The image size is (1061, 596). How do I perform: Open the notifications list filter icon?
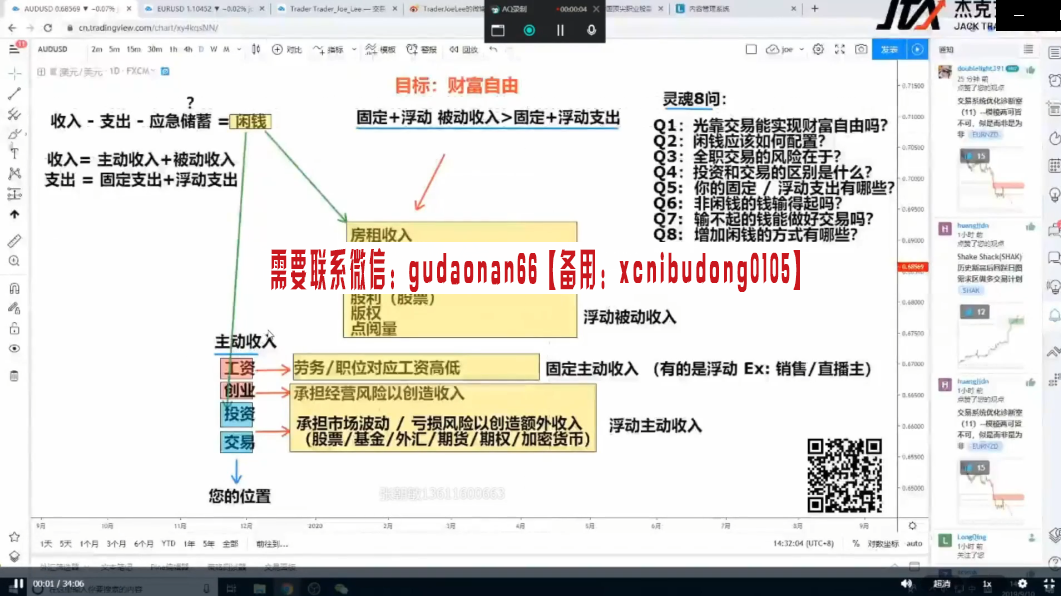[x=1029, y=49]
